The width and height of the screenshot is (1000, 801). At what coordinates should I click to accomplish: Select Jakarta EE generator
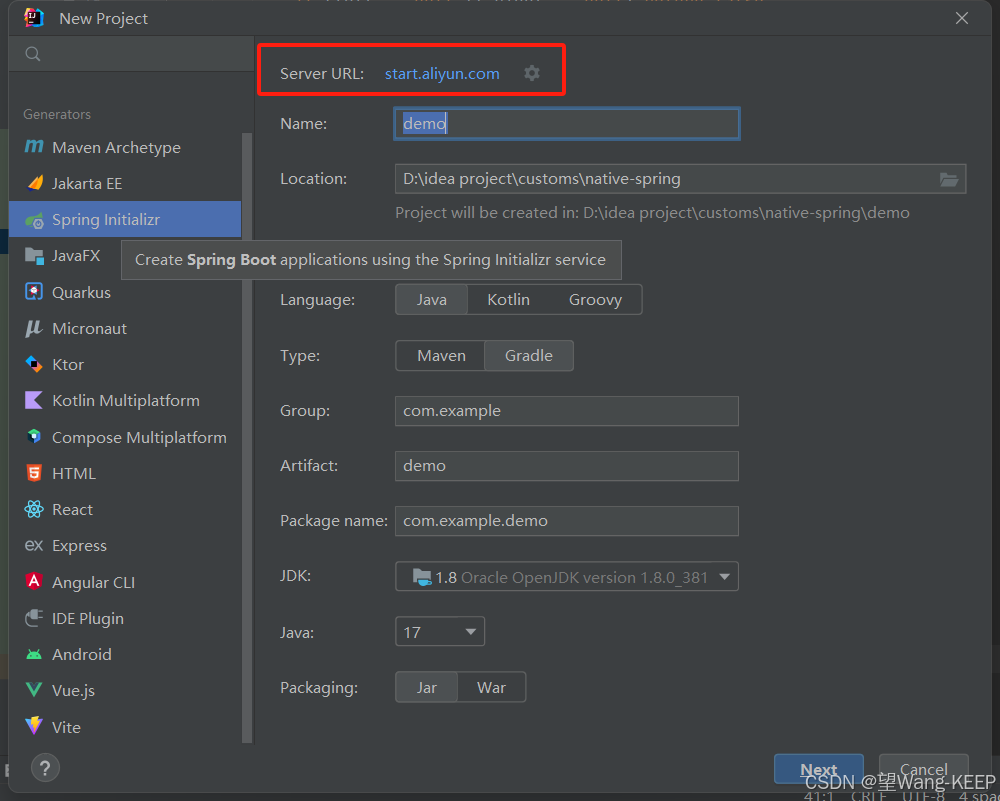(125, 184)
